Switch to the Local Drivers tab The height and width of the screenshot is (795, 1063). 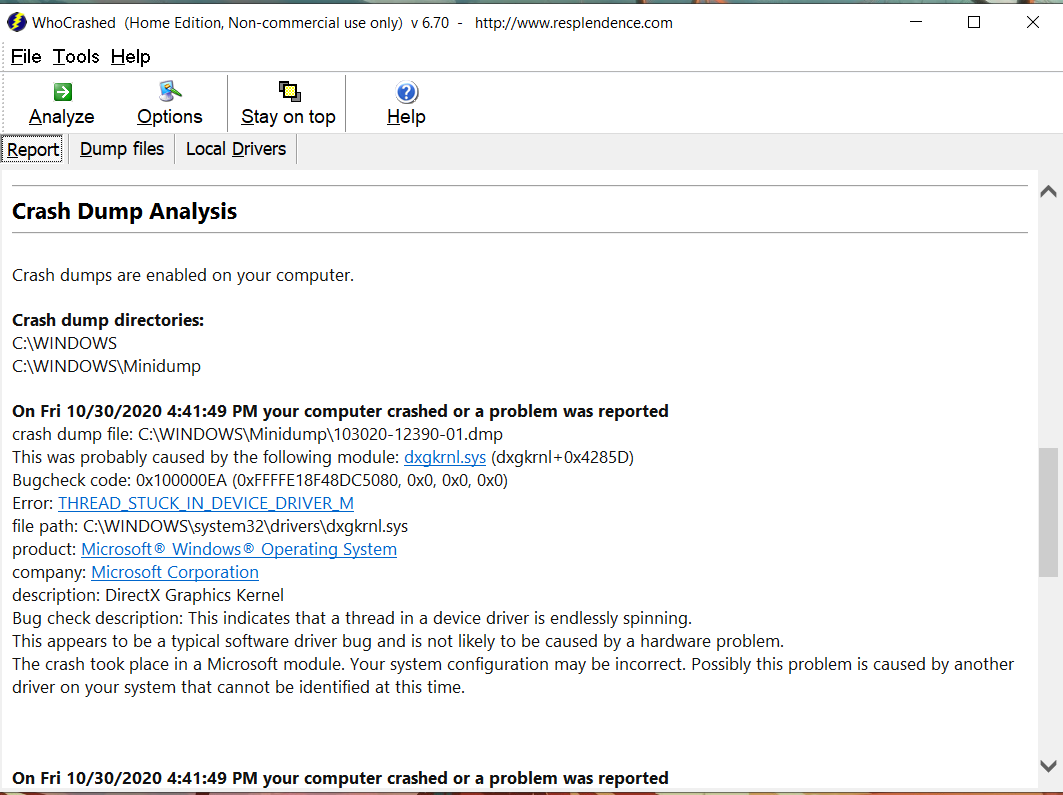point(236,149)
